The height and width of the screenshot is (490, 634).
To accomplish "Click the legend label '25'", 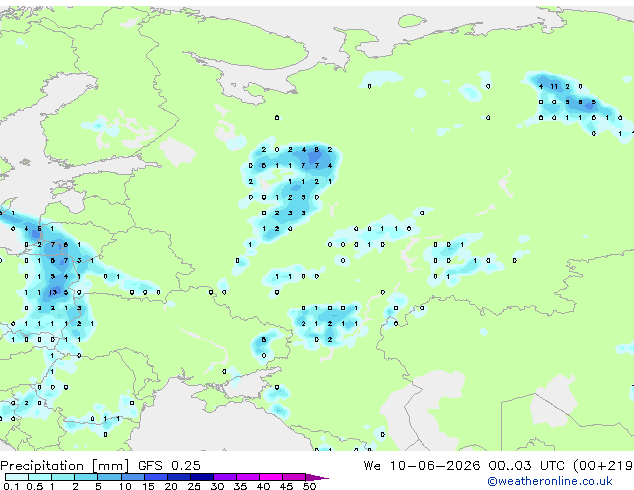I will (x=194, y=486).
